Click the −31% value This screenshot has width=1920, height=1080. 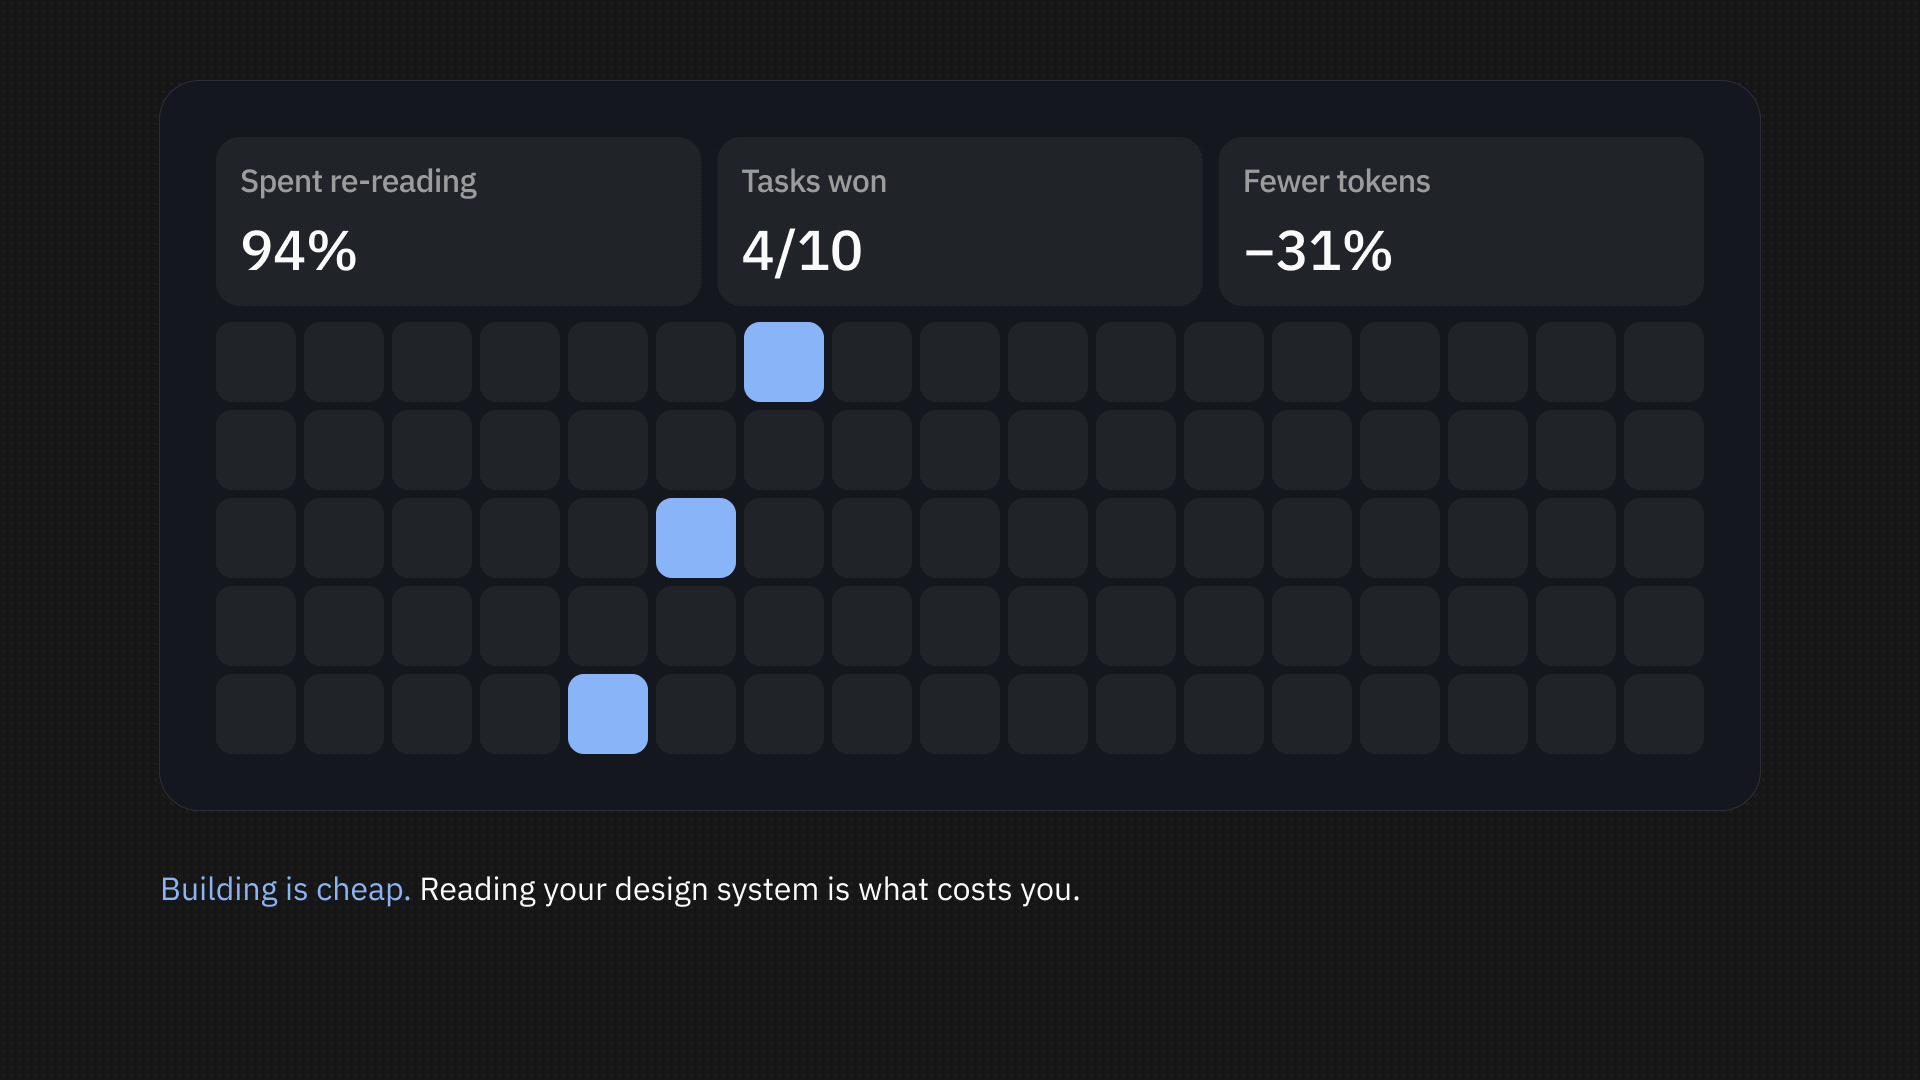pyautogui.click(x=1318, y=251)
